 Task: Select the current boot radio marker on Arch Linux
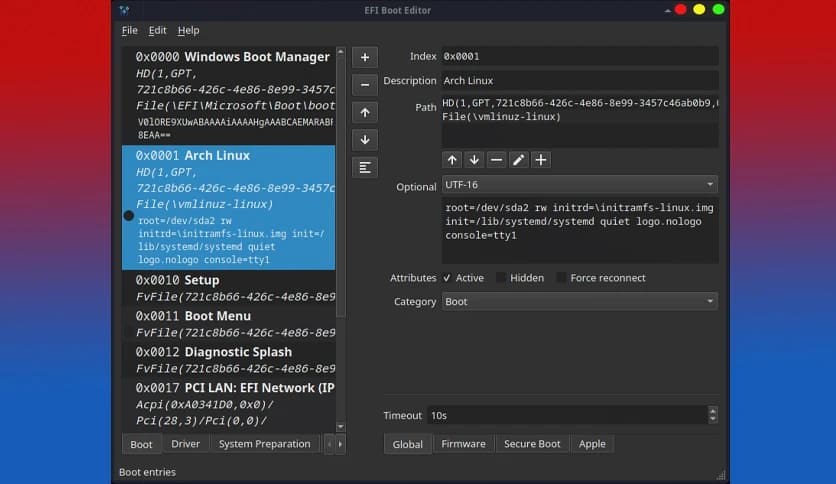pyautogui.click(x=128, y=215)
